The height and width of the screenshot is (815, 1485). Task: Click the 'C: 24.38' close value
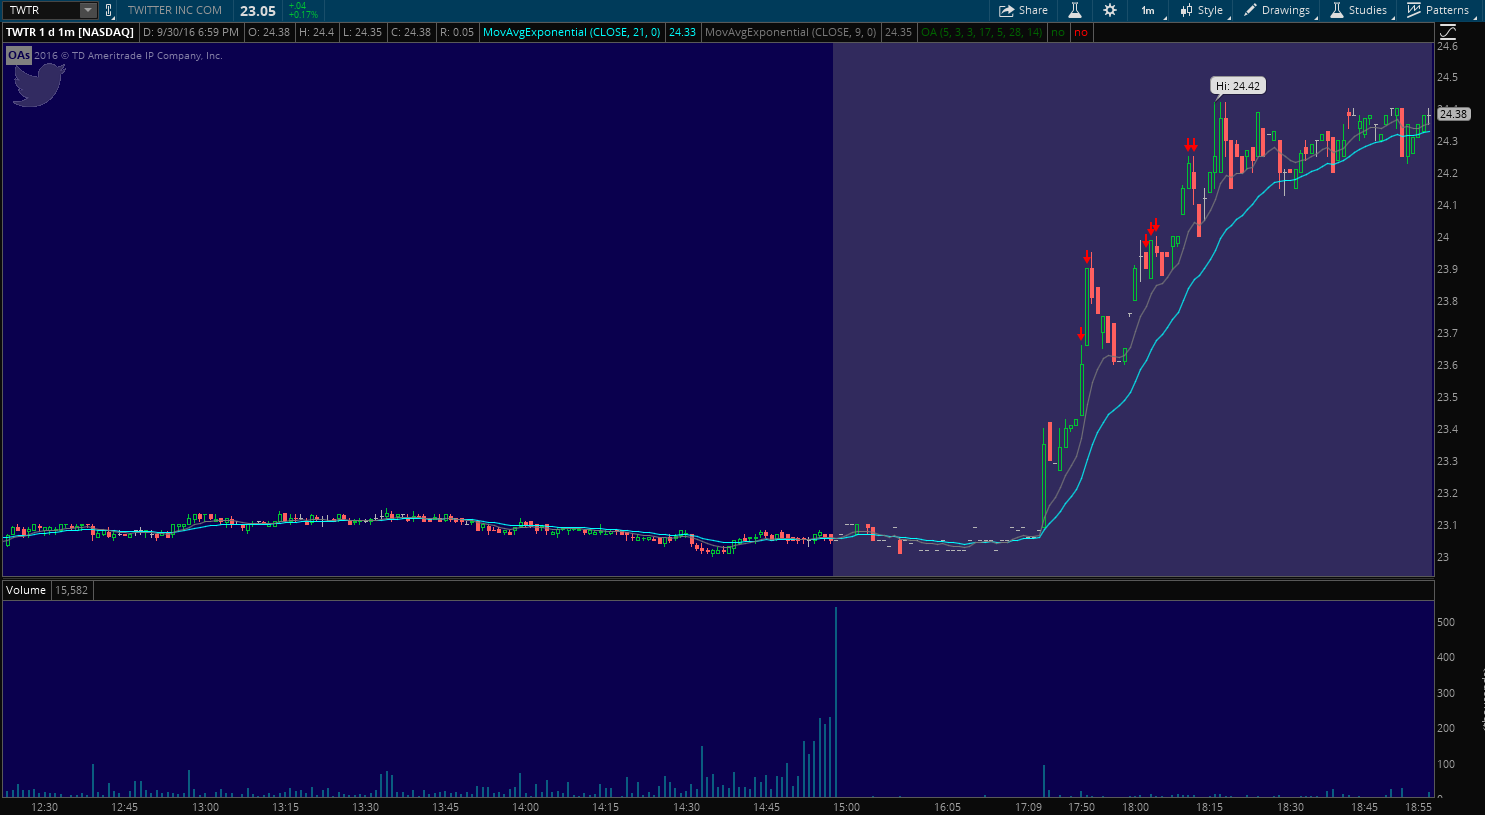click(x=411, y=32)
